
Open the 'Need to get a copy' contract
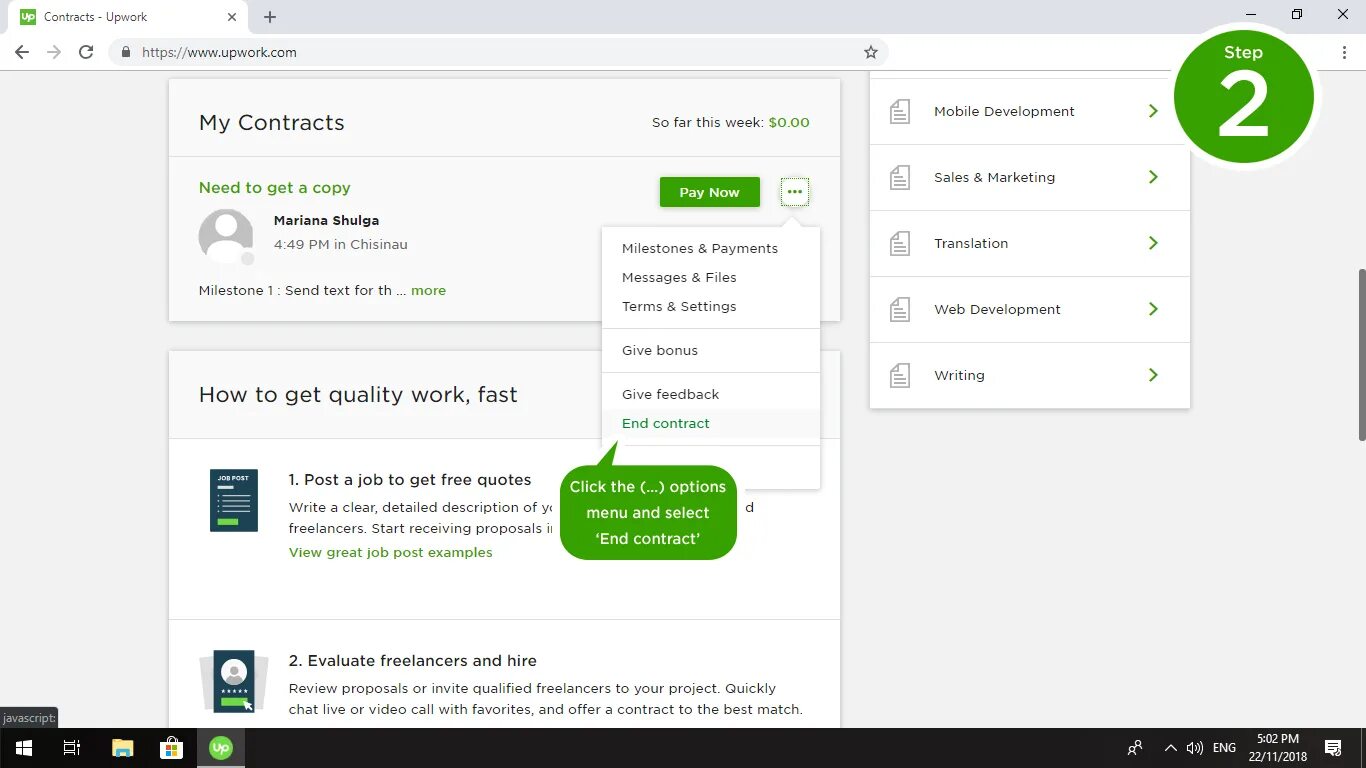[x=275, y=187]
